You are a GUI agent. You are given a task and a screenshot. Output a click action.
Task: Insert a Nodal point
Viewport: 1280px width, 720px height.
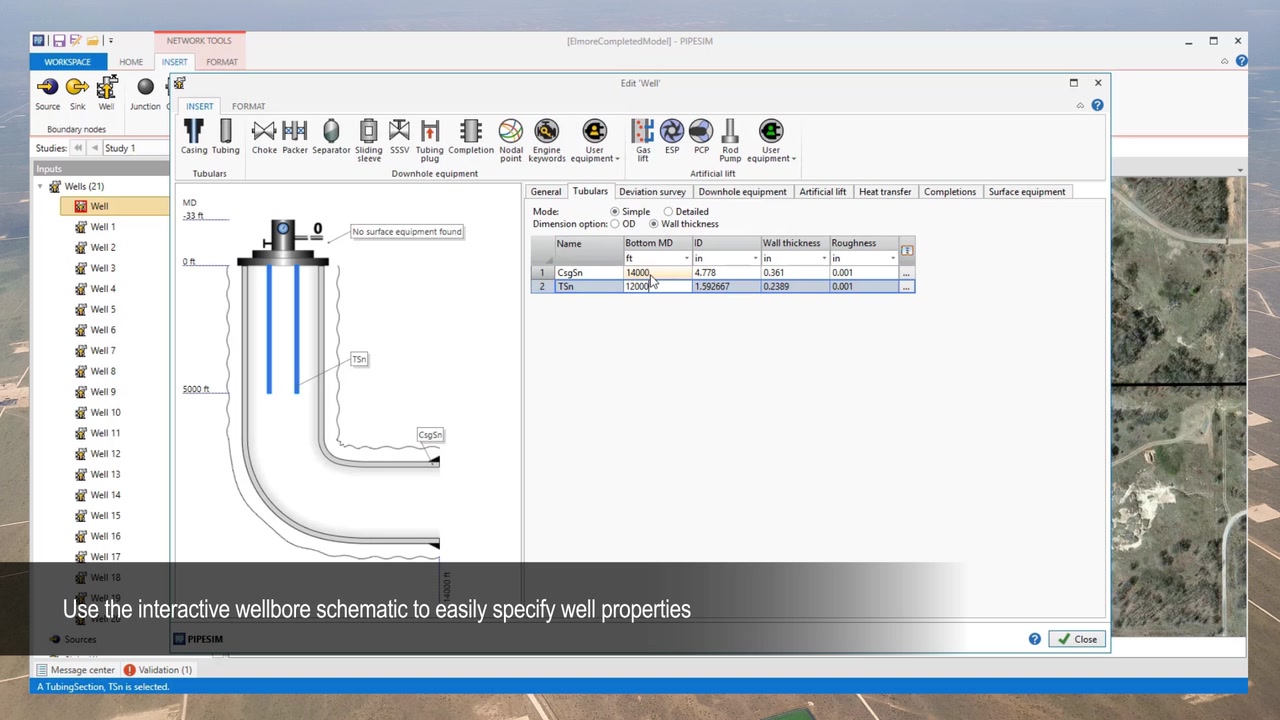(510, 141)
